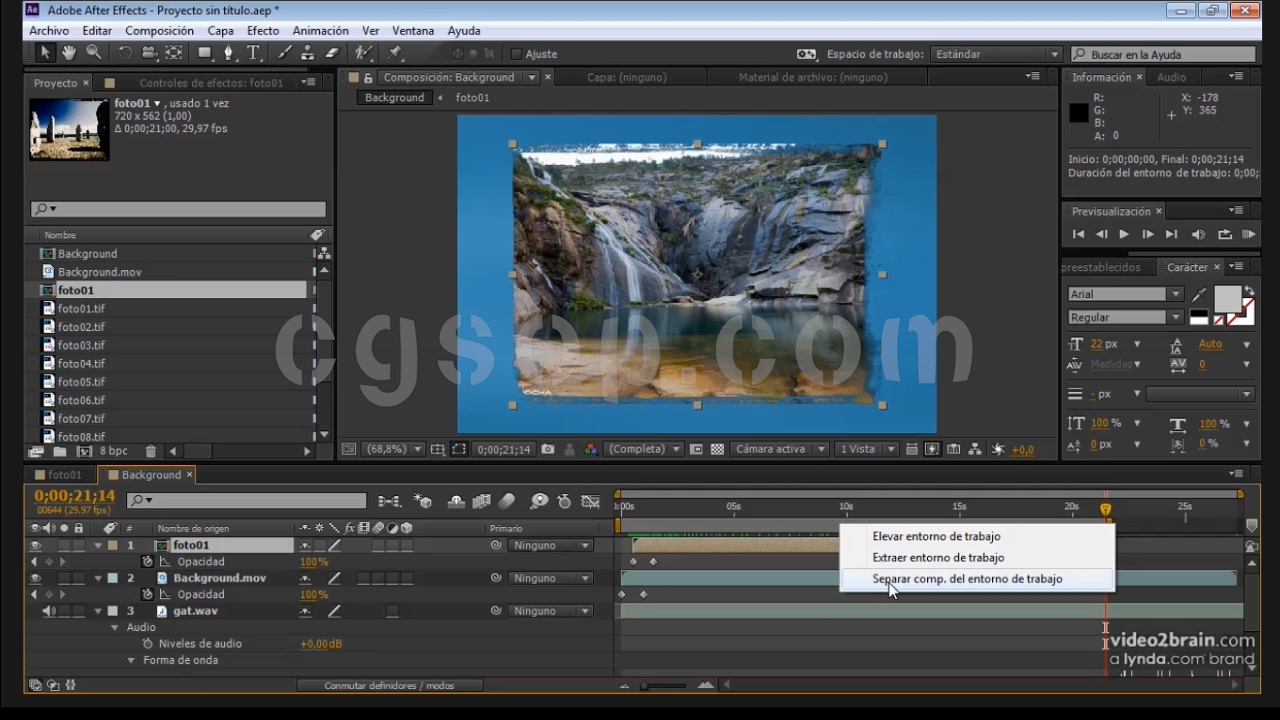The image size is (1280, 720).
Task: Click the Play button in Previsualización panel
Action: click(x=1124, y=234)
